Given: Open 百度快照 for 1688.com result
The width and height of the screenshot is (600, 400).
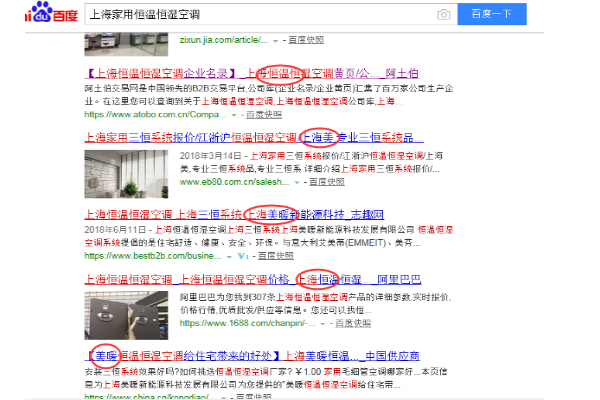Looking at the screenshot, I should click(x=353, y=323).
